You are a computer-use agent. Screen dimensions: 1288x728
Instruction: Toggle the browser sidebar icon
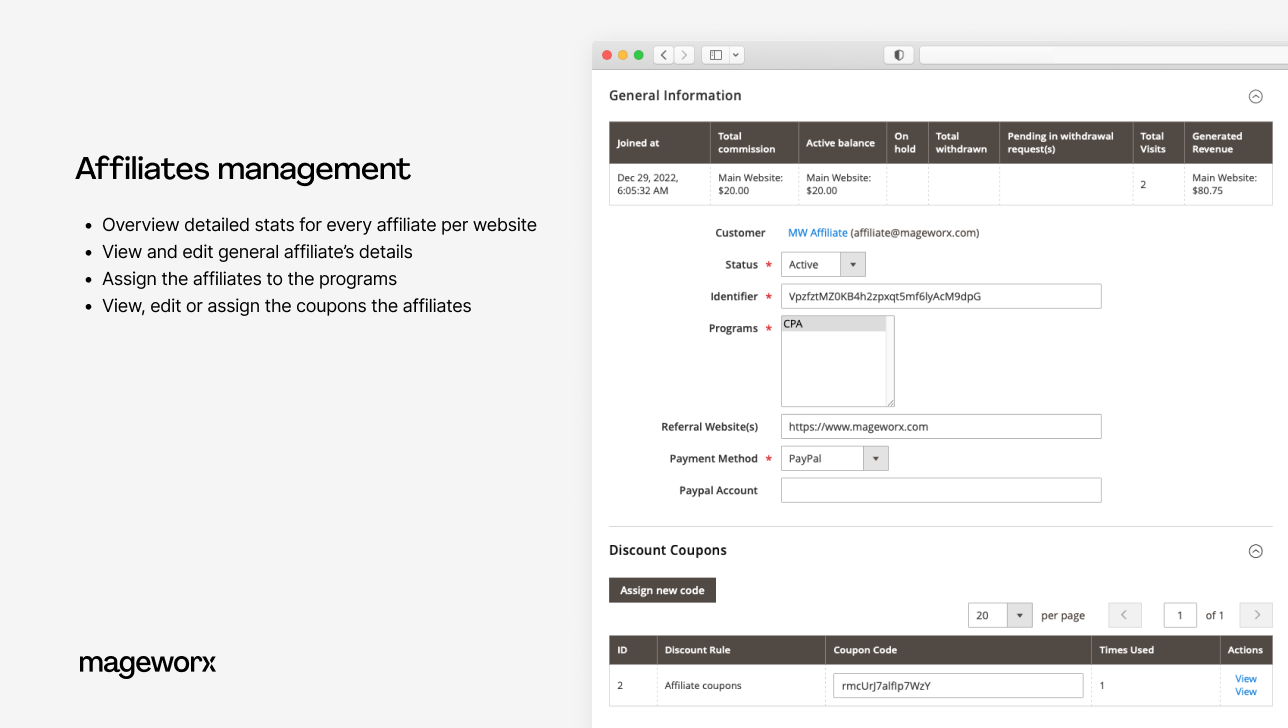(715, 55)
